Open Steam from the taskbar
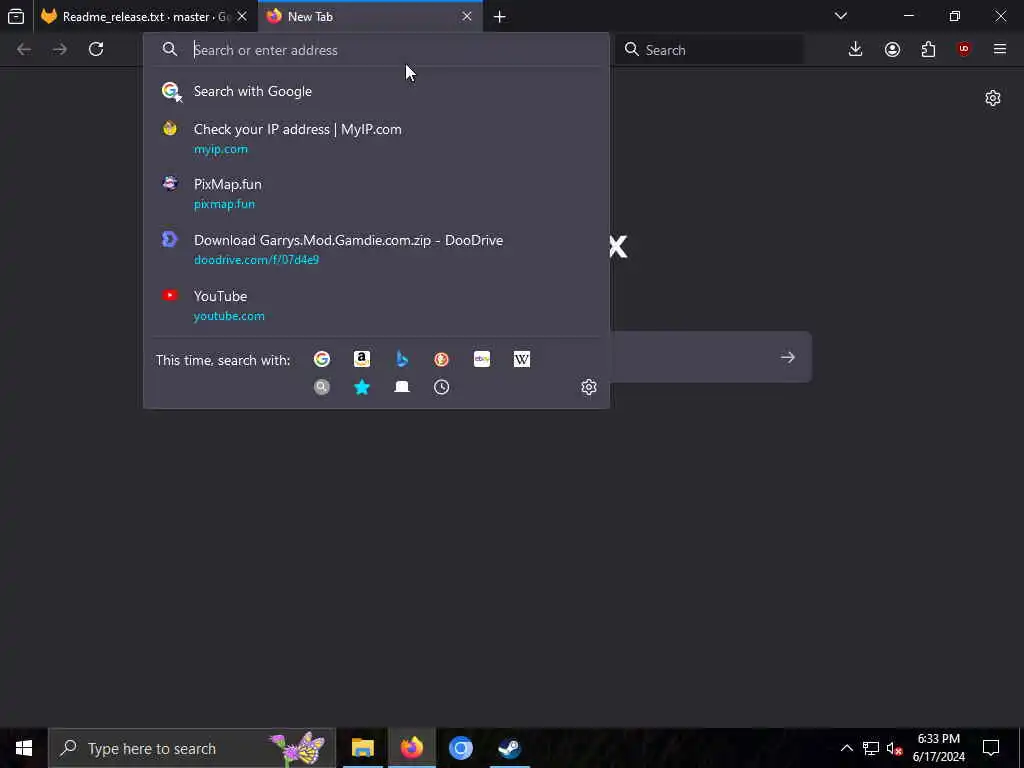Screen dimensions: 1024x768 coord(509,748)
